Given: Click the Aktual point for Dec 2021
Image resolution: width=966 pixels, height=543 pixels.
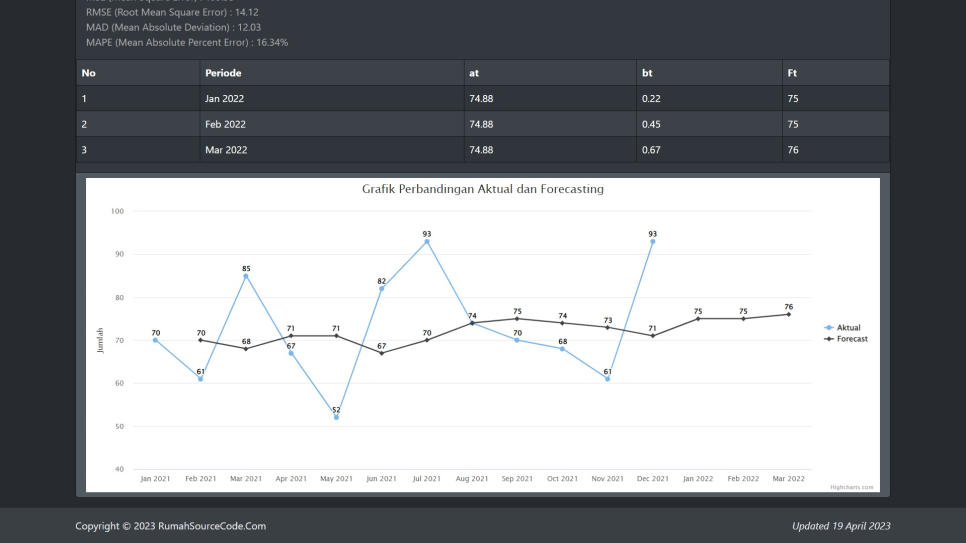Looking at the screenshot, I should [x=653, y=241].
